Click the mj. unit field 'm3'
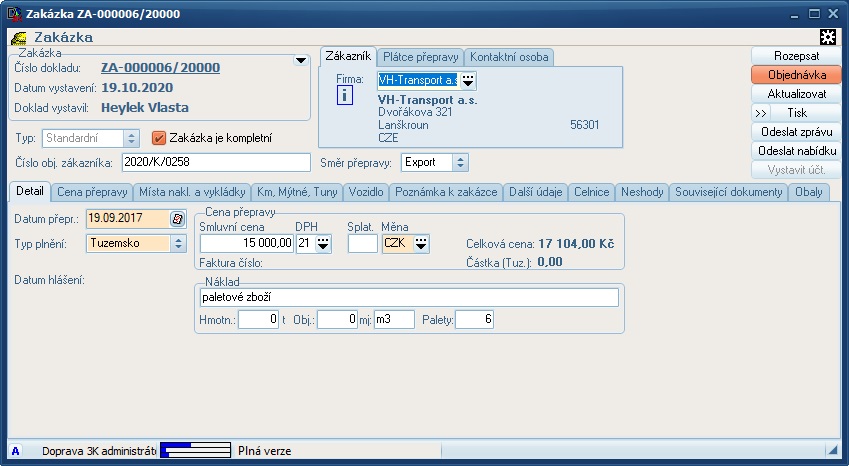 (x=394, y=319)
